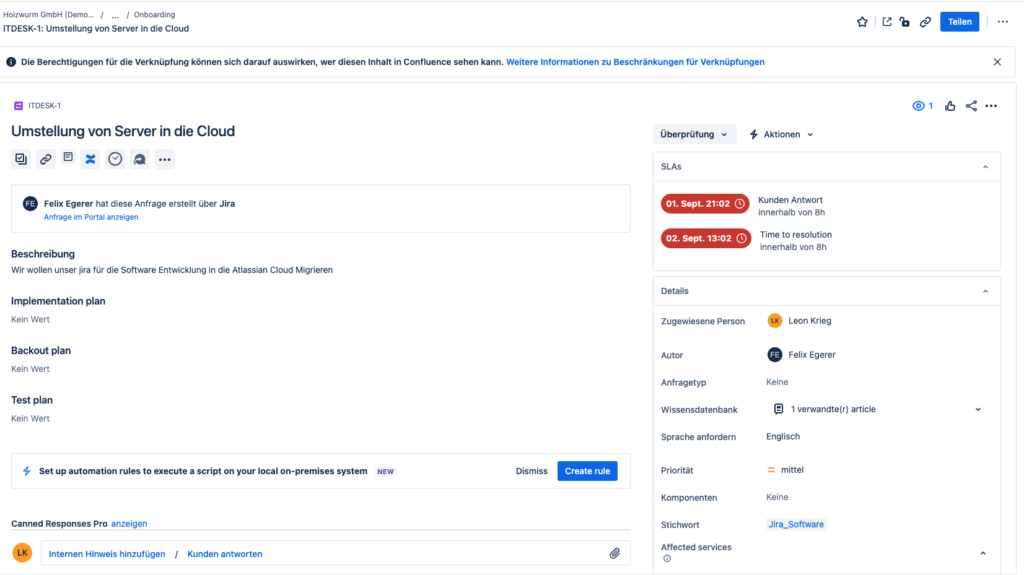Click Internen Hinweis hinzufügen
Viewport: 1024px width, 575px height.
pos(107,553)
